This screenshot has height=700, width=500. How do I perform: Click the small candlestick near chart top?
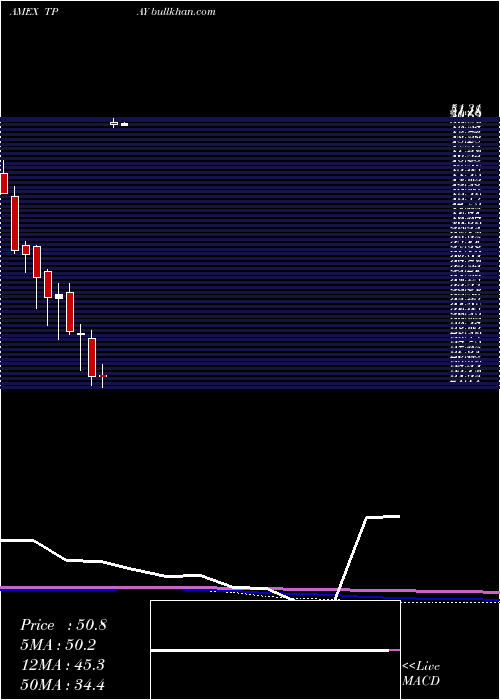[x=114, y=123]
